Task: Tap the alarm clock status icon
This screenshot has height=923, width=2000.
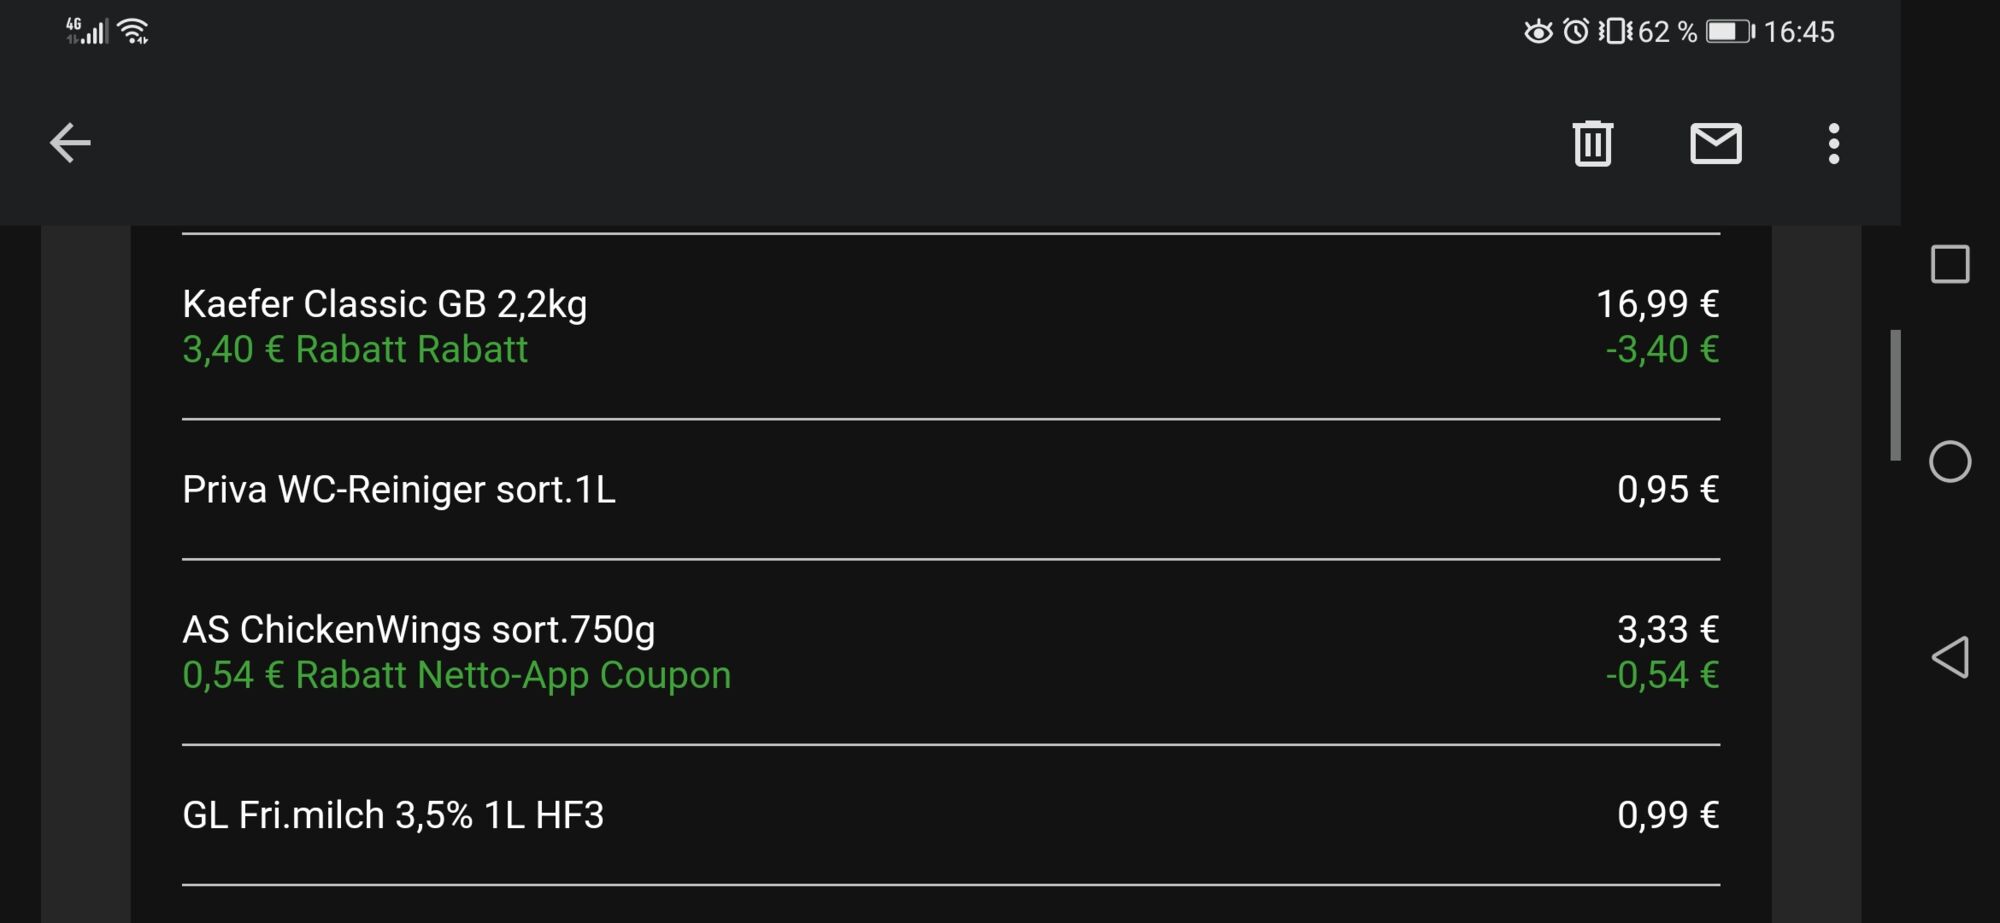Action: coord(1576,31)
